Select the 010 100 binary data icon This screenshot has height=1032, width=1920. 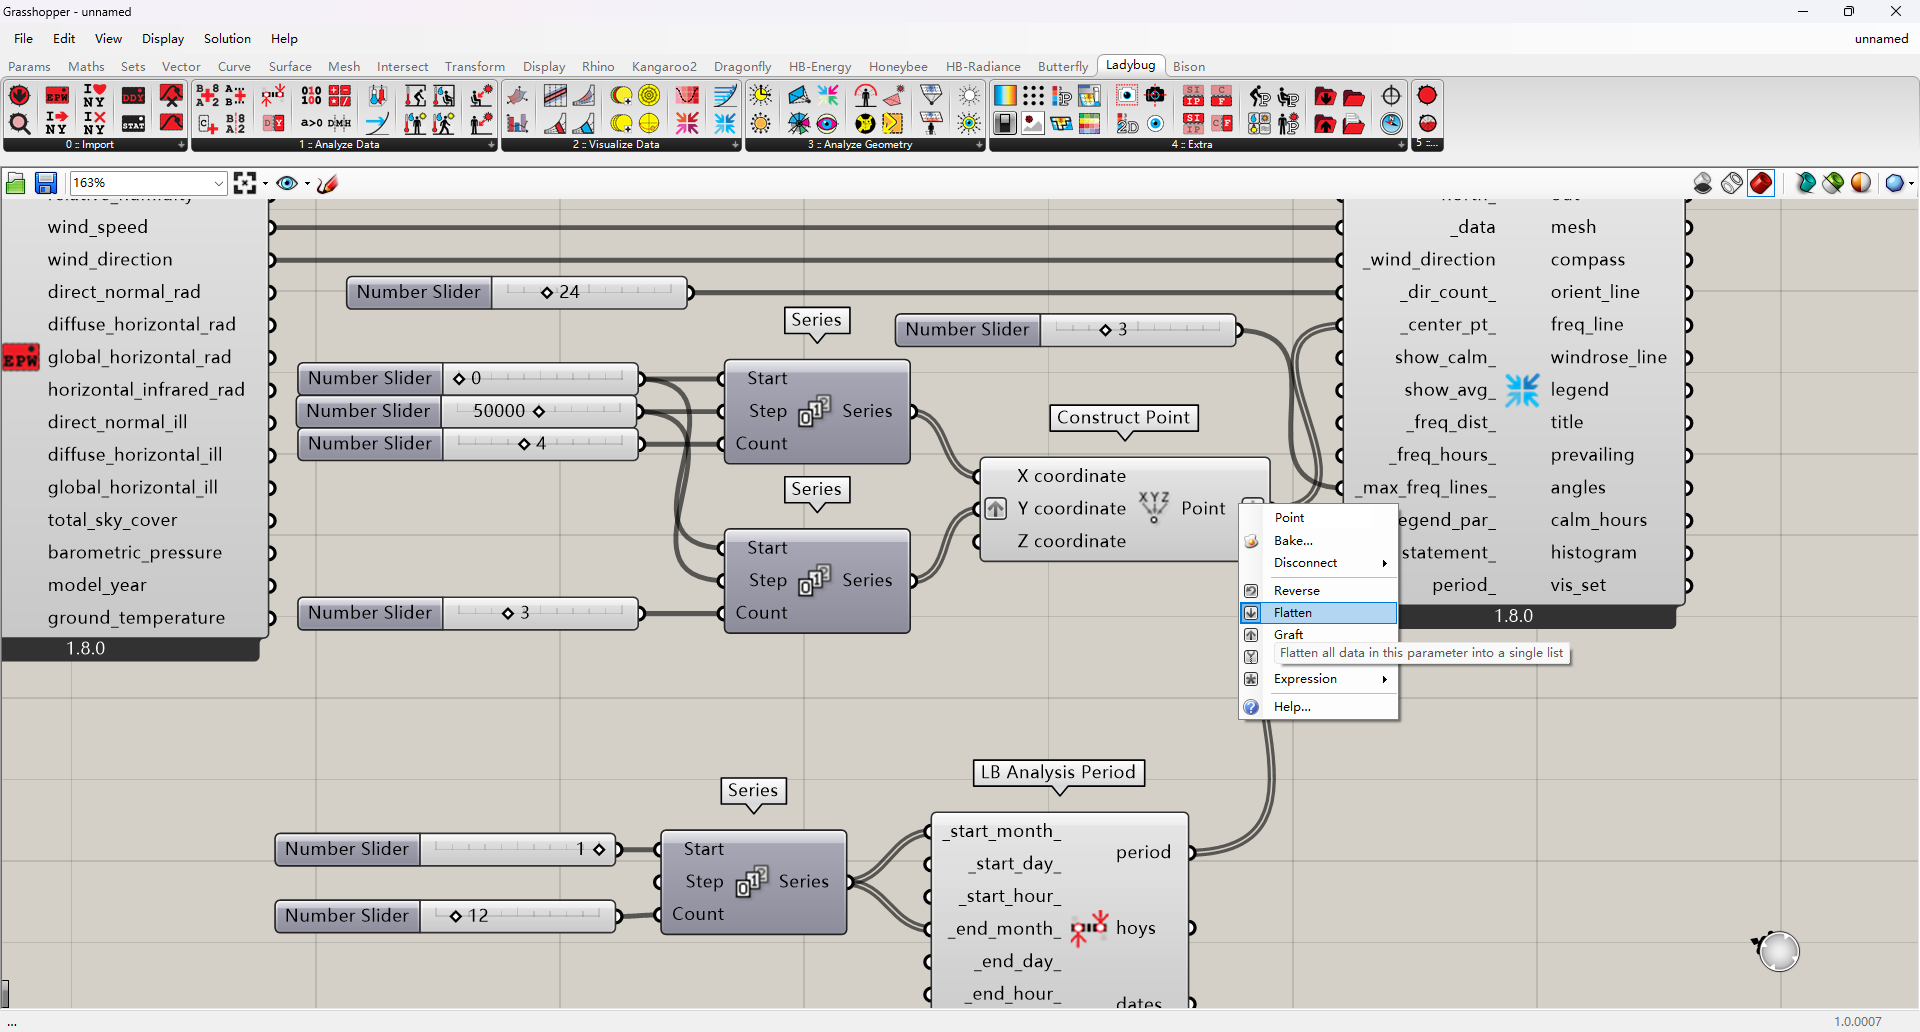312,96
